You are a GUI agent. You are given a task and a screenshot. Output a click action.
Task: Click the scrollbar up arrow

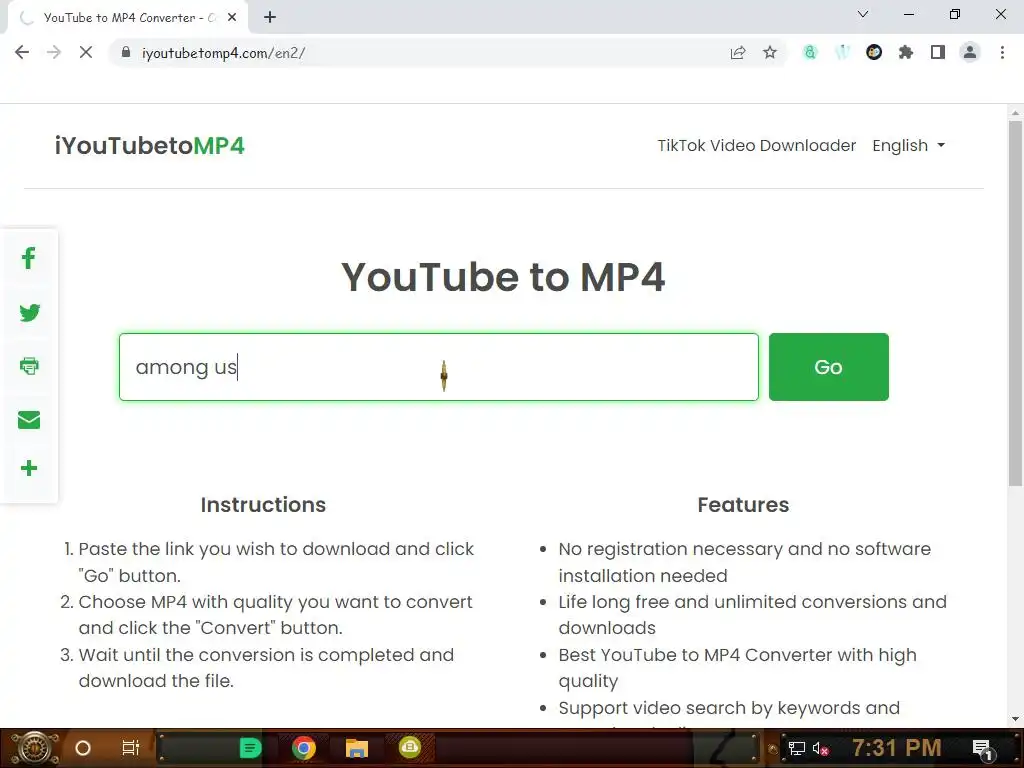pyautogui.click(x=1015, y=112)
